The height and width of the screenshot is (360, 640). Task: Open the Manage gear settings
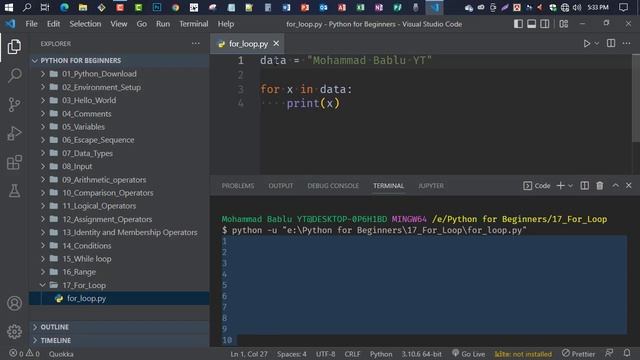[14, 331]
